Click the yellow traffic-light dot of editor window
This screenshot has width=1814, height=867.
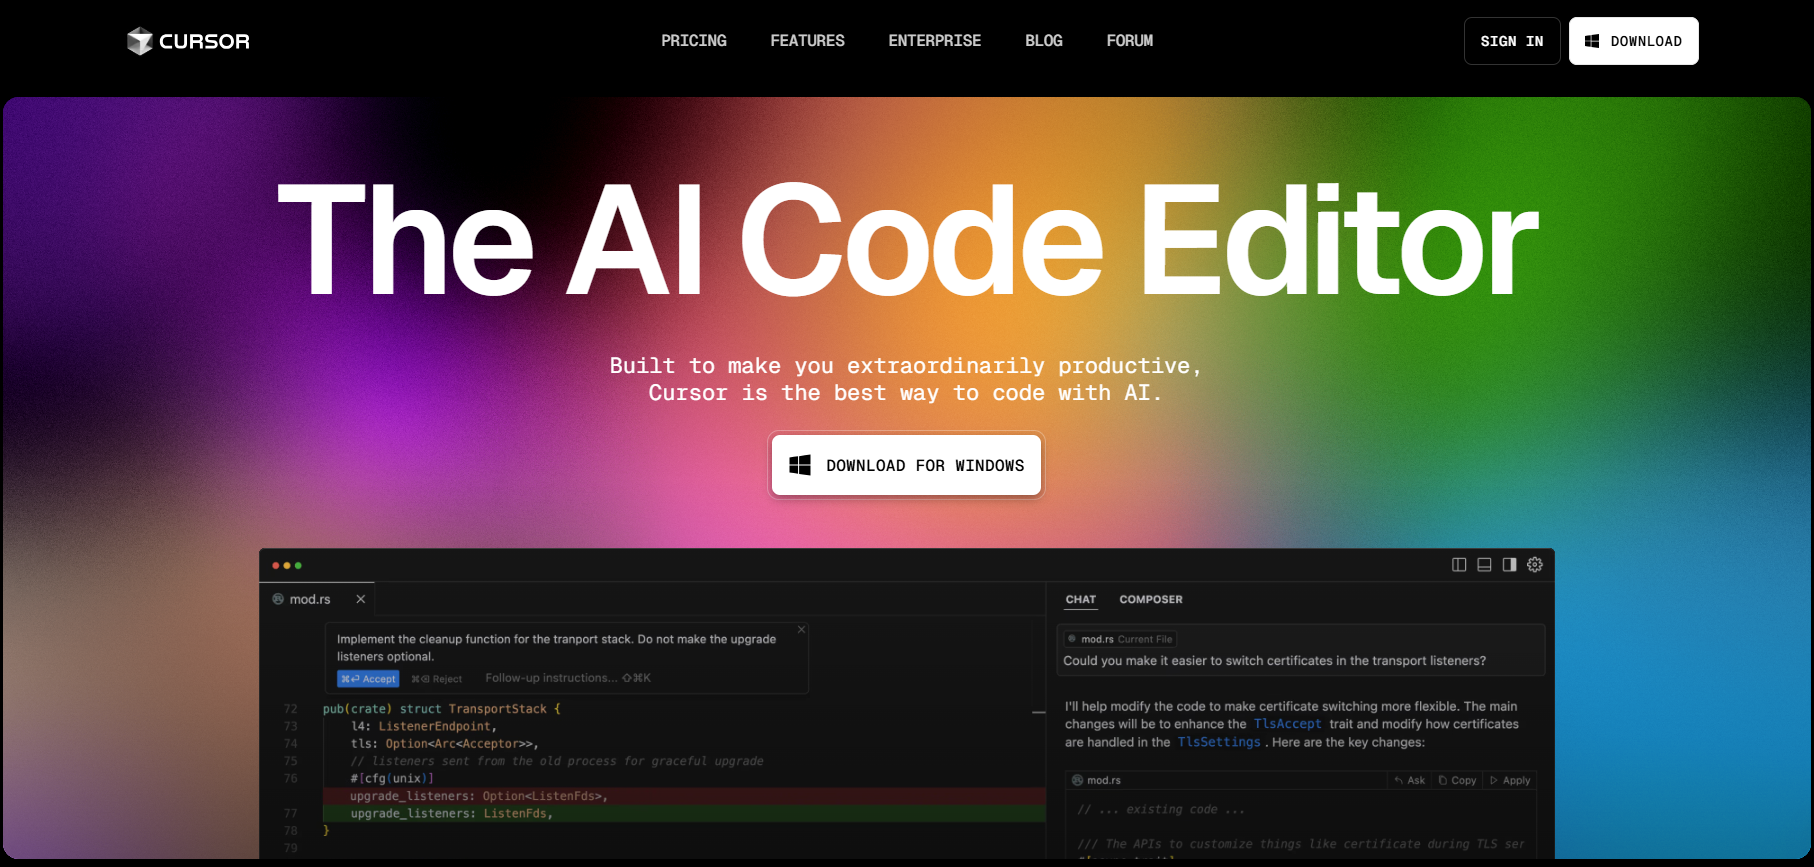pyautogui.click(x=287, y=566)
